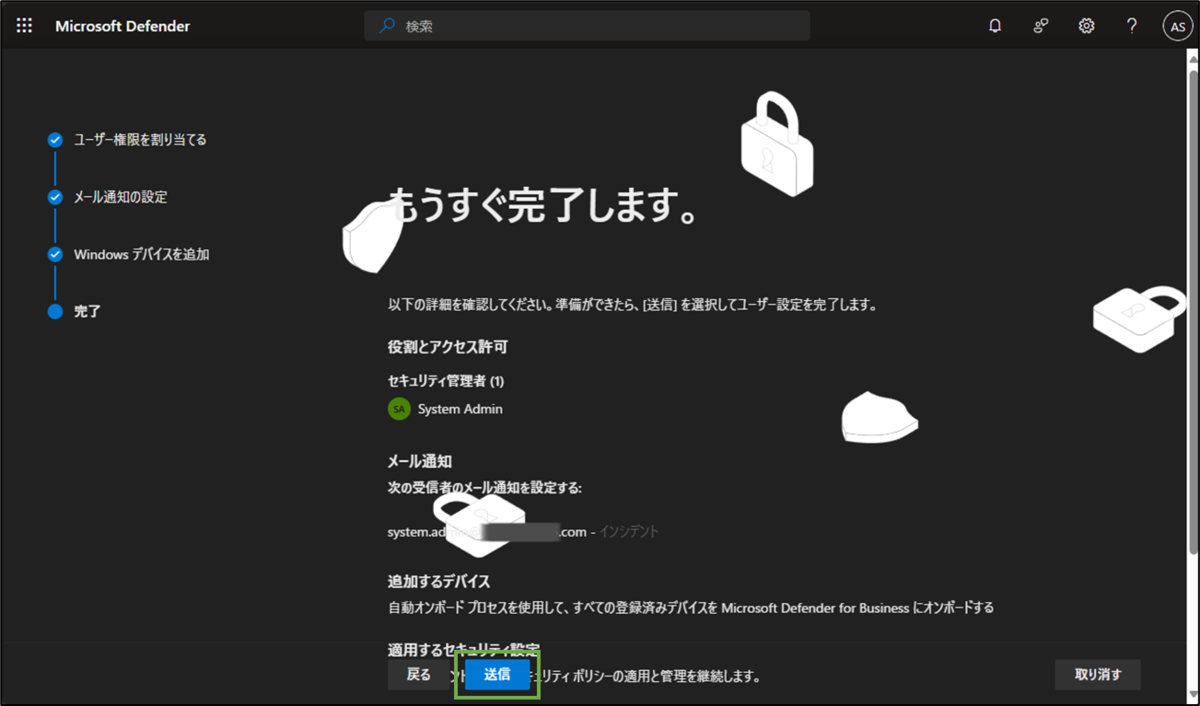Click the インシデント notification type text
This screenshot has width=1200, height=706.
629,532
